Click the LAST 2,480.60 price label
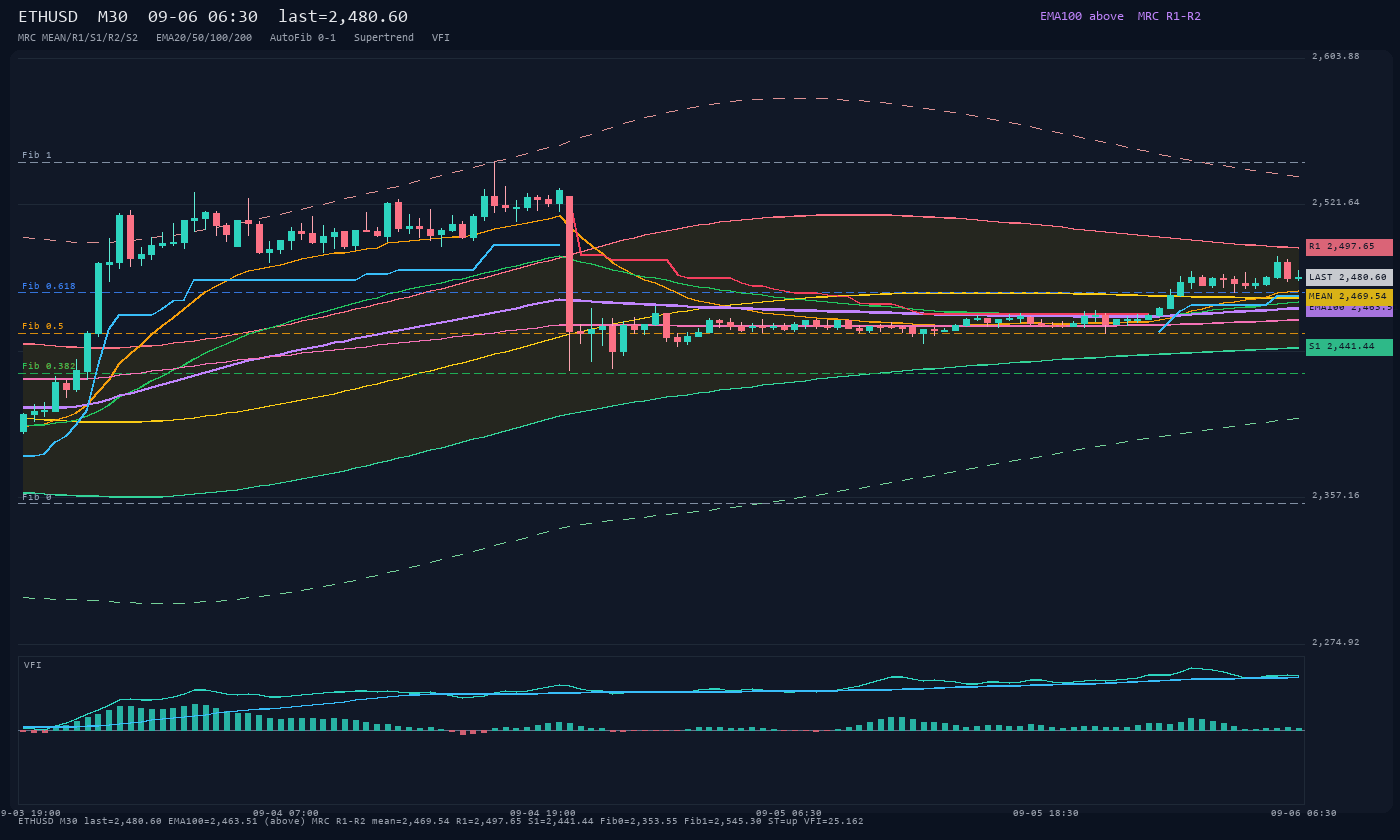 (x=1349, y=277)
